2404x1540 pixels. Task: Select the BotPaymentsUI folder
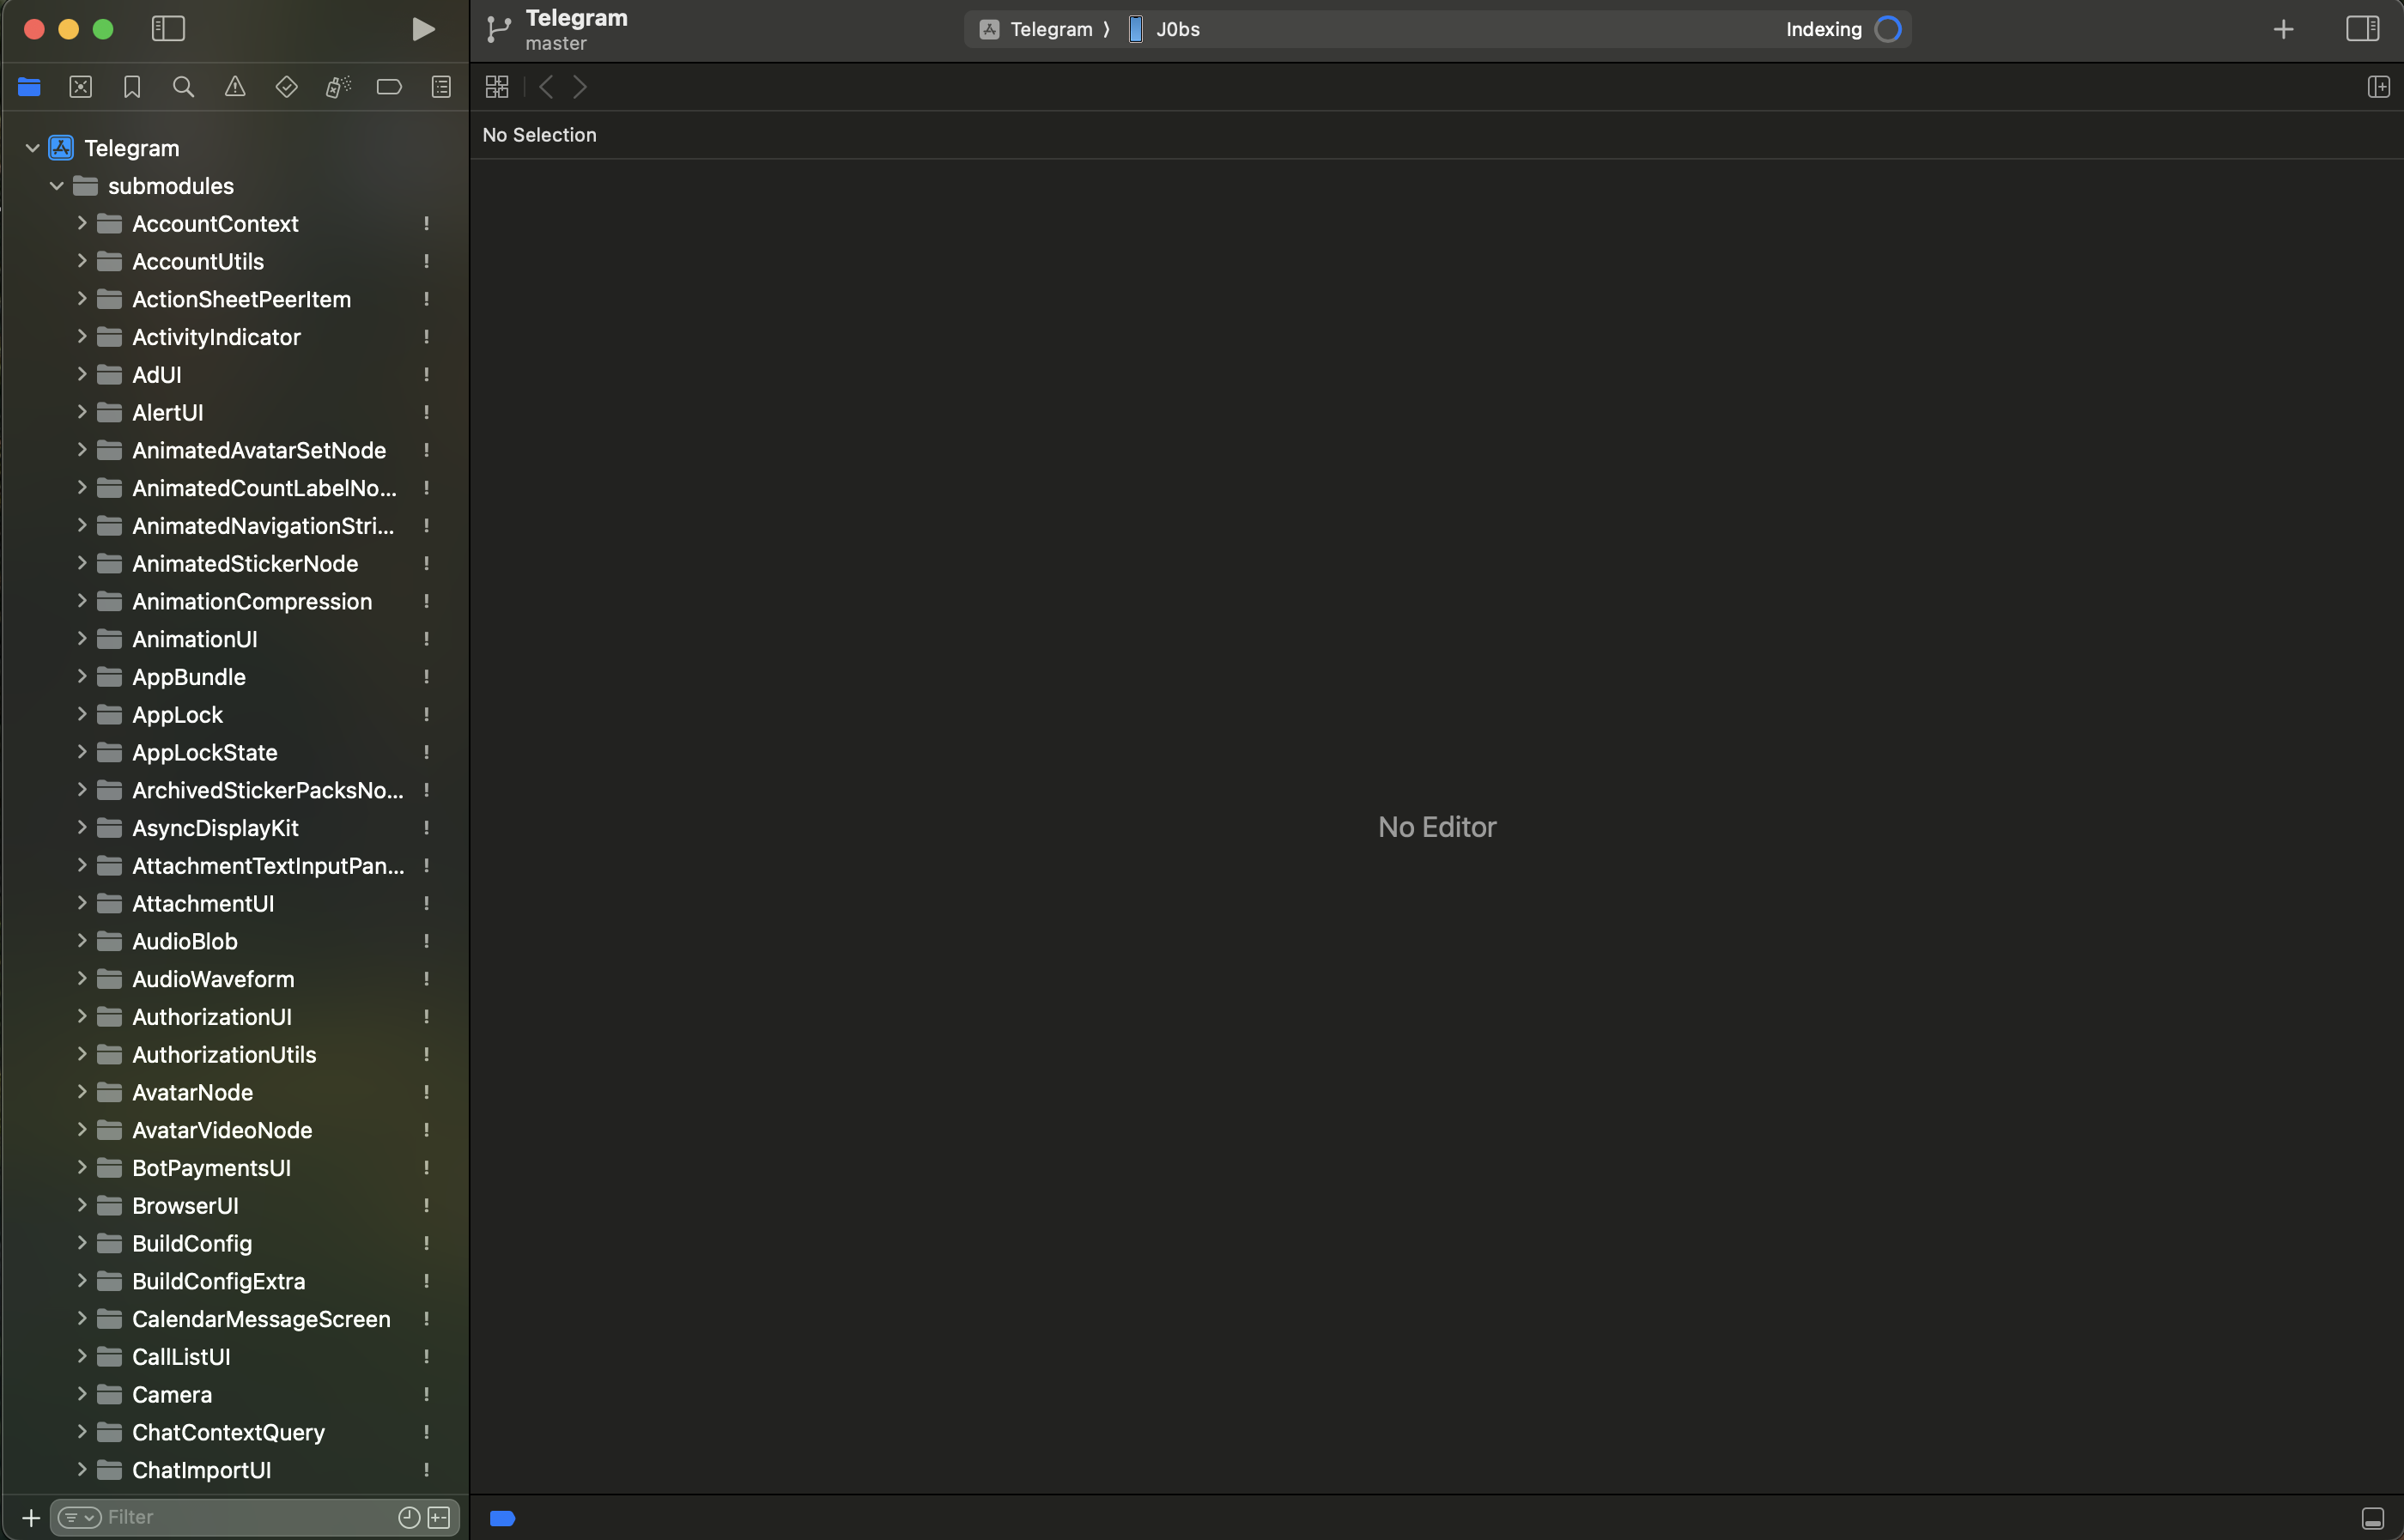click(234, 1168)
